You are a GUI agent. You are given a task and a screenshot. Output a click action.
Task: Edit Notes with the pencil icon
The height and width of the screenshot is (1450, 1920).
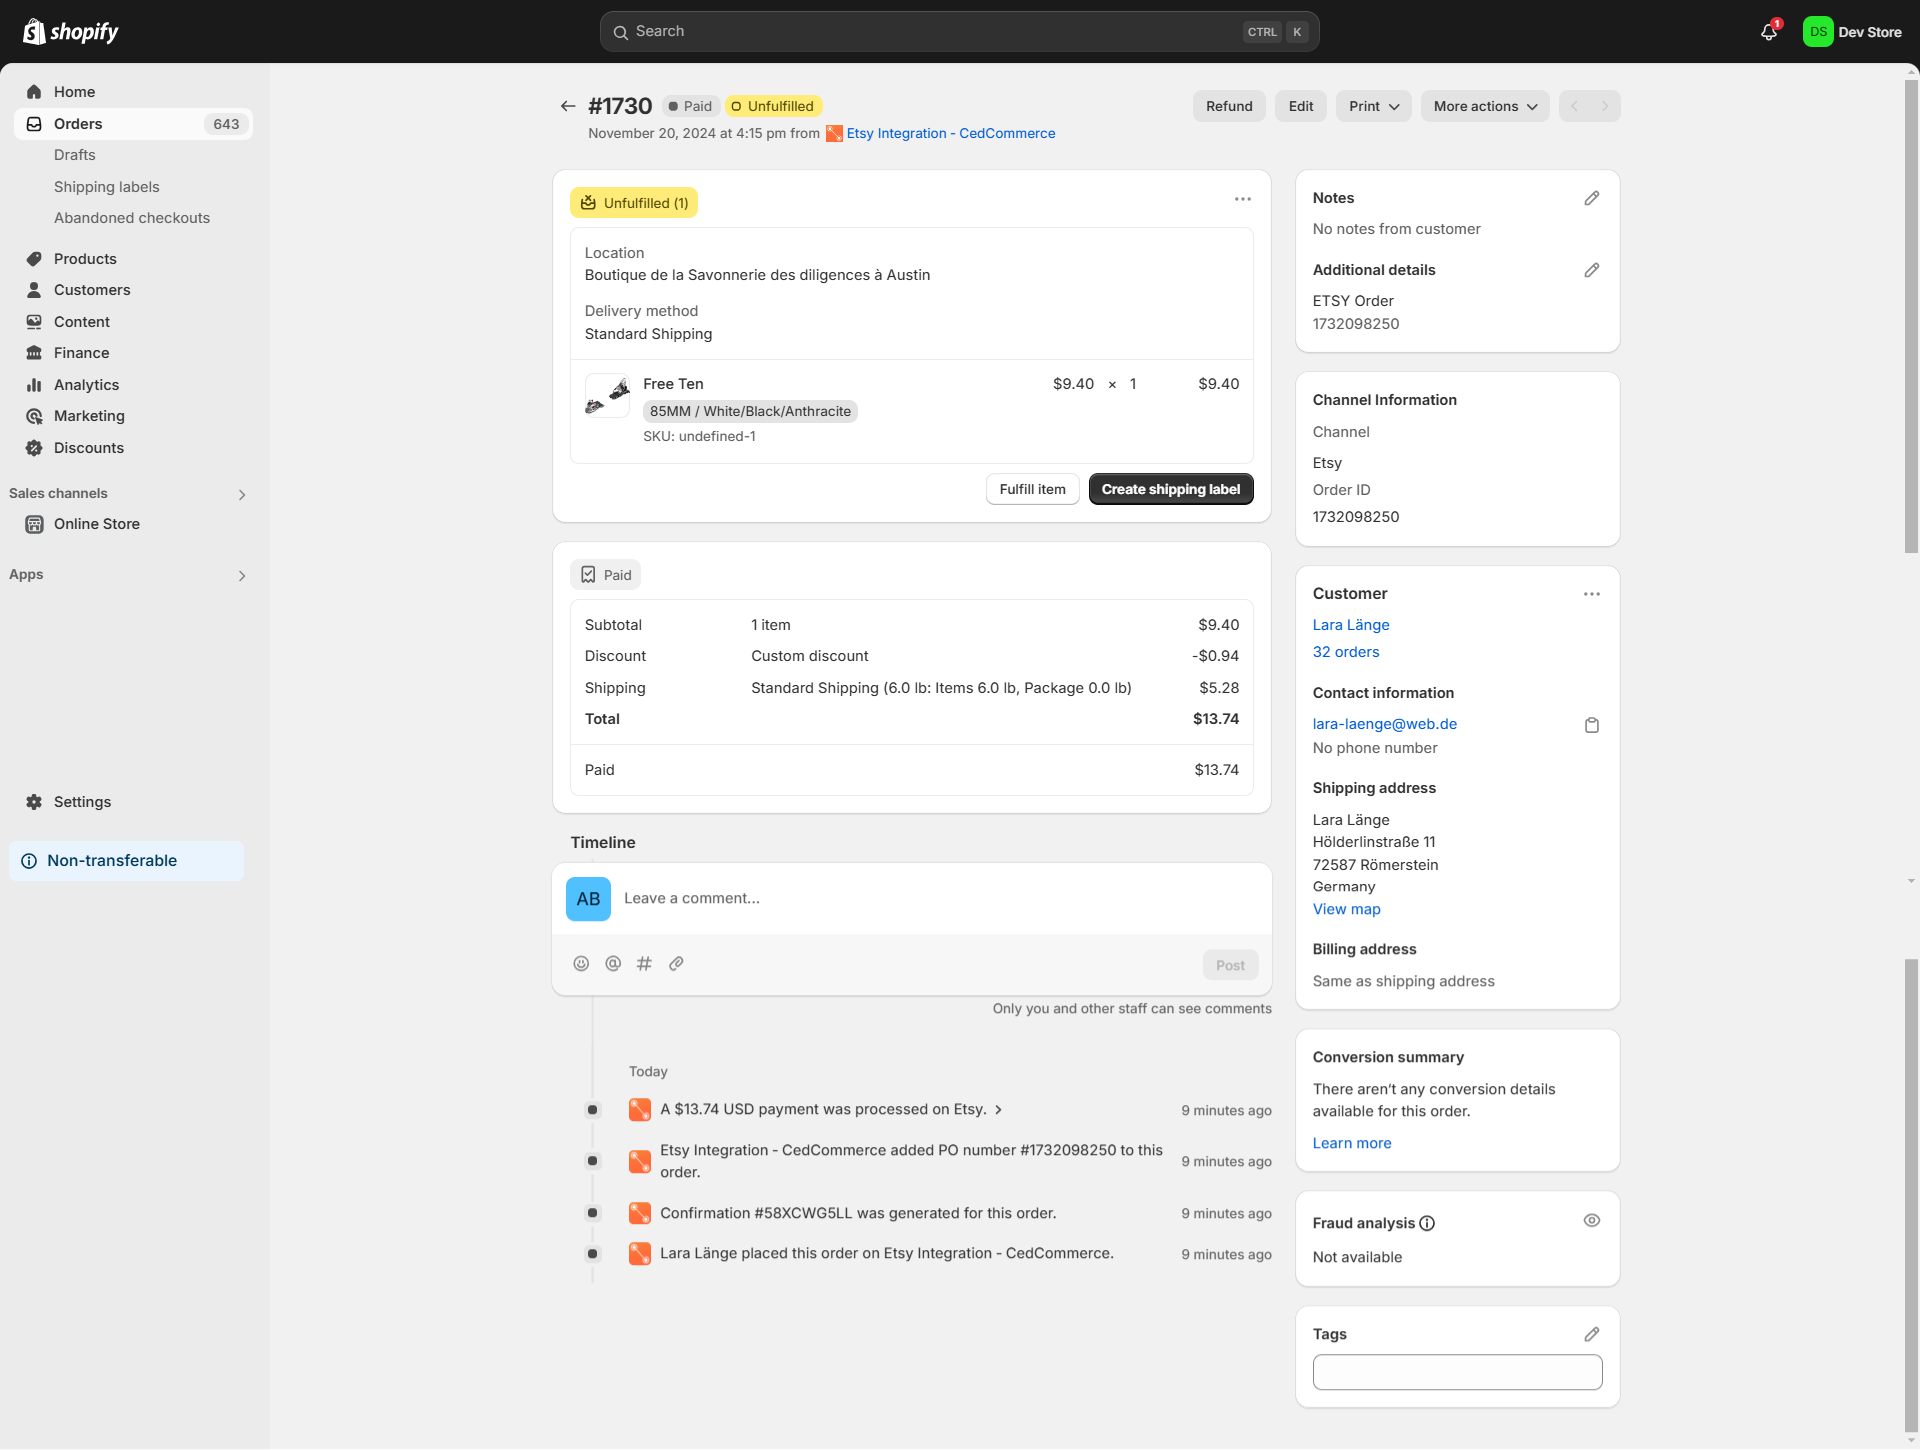tap(1592, 198)
